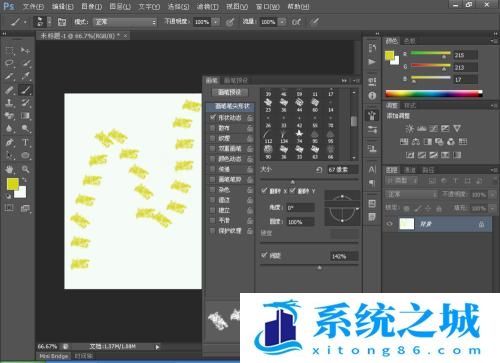Open the Clone Source icon in dock
The height and width of the screenshot is (363, 500).
[372, 149]
